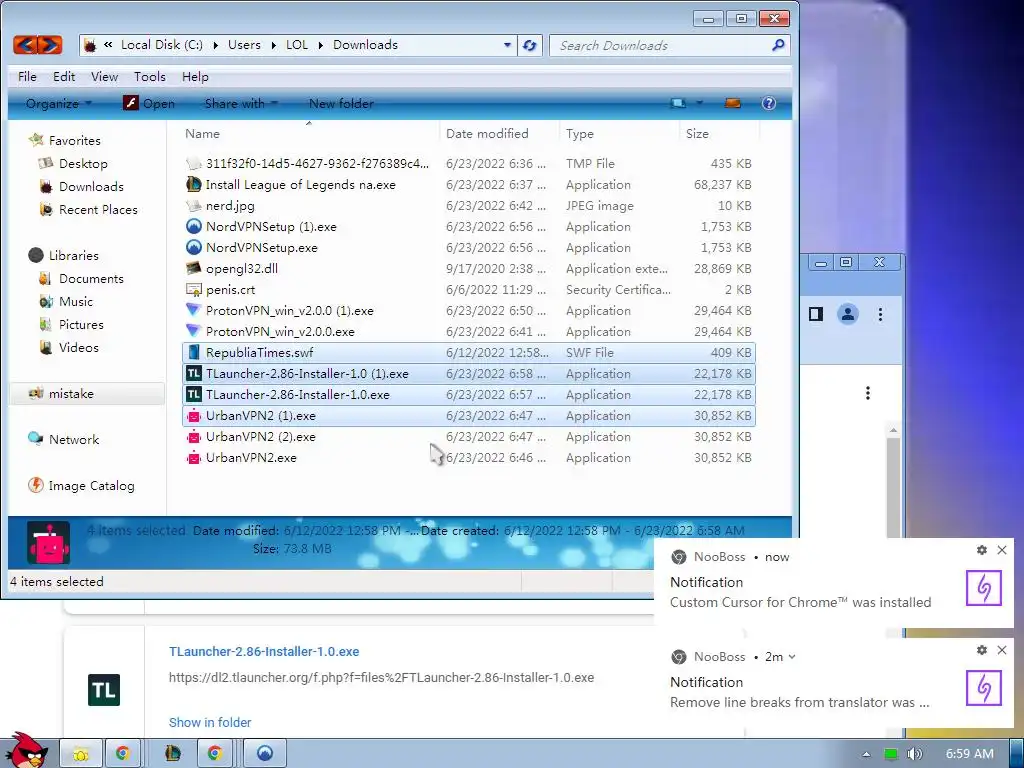This screenshot has width=1024, height=768.
Task: Open the Help menu
Action: tap(195, 76)
